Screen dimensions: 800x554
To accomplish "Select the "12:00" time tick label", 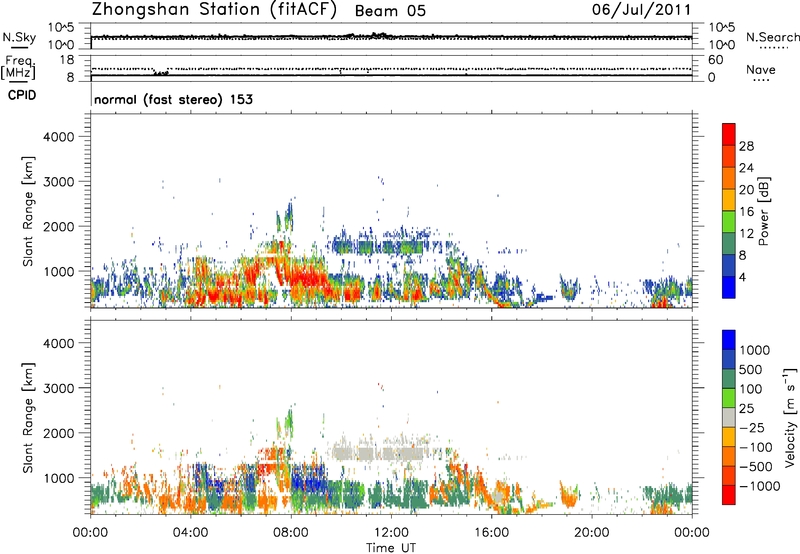I will [x=391, y=533].
